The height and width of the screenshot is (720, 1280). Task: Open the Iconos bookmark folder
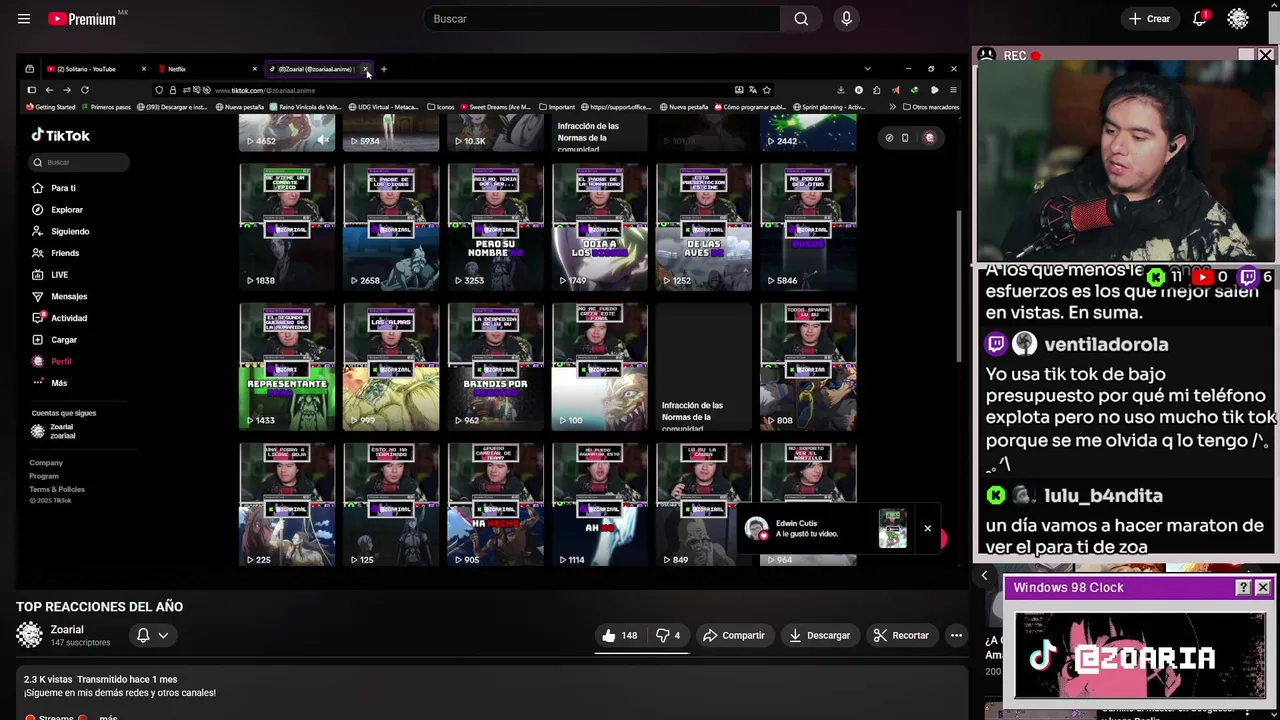[441, 107]
